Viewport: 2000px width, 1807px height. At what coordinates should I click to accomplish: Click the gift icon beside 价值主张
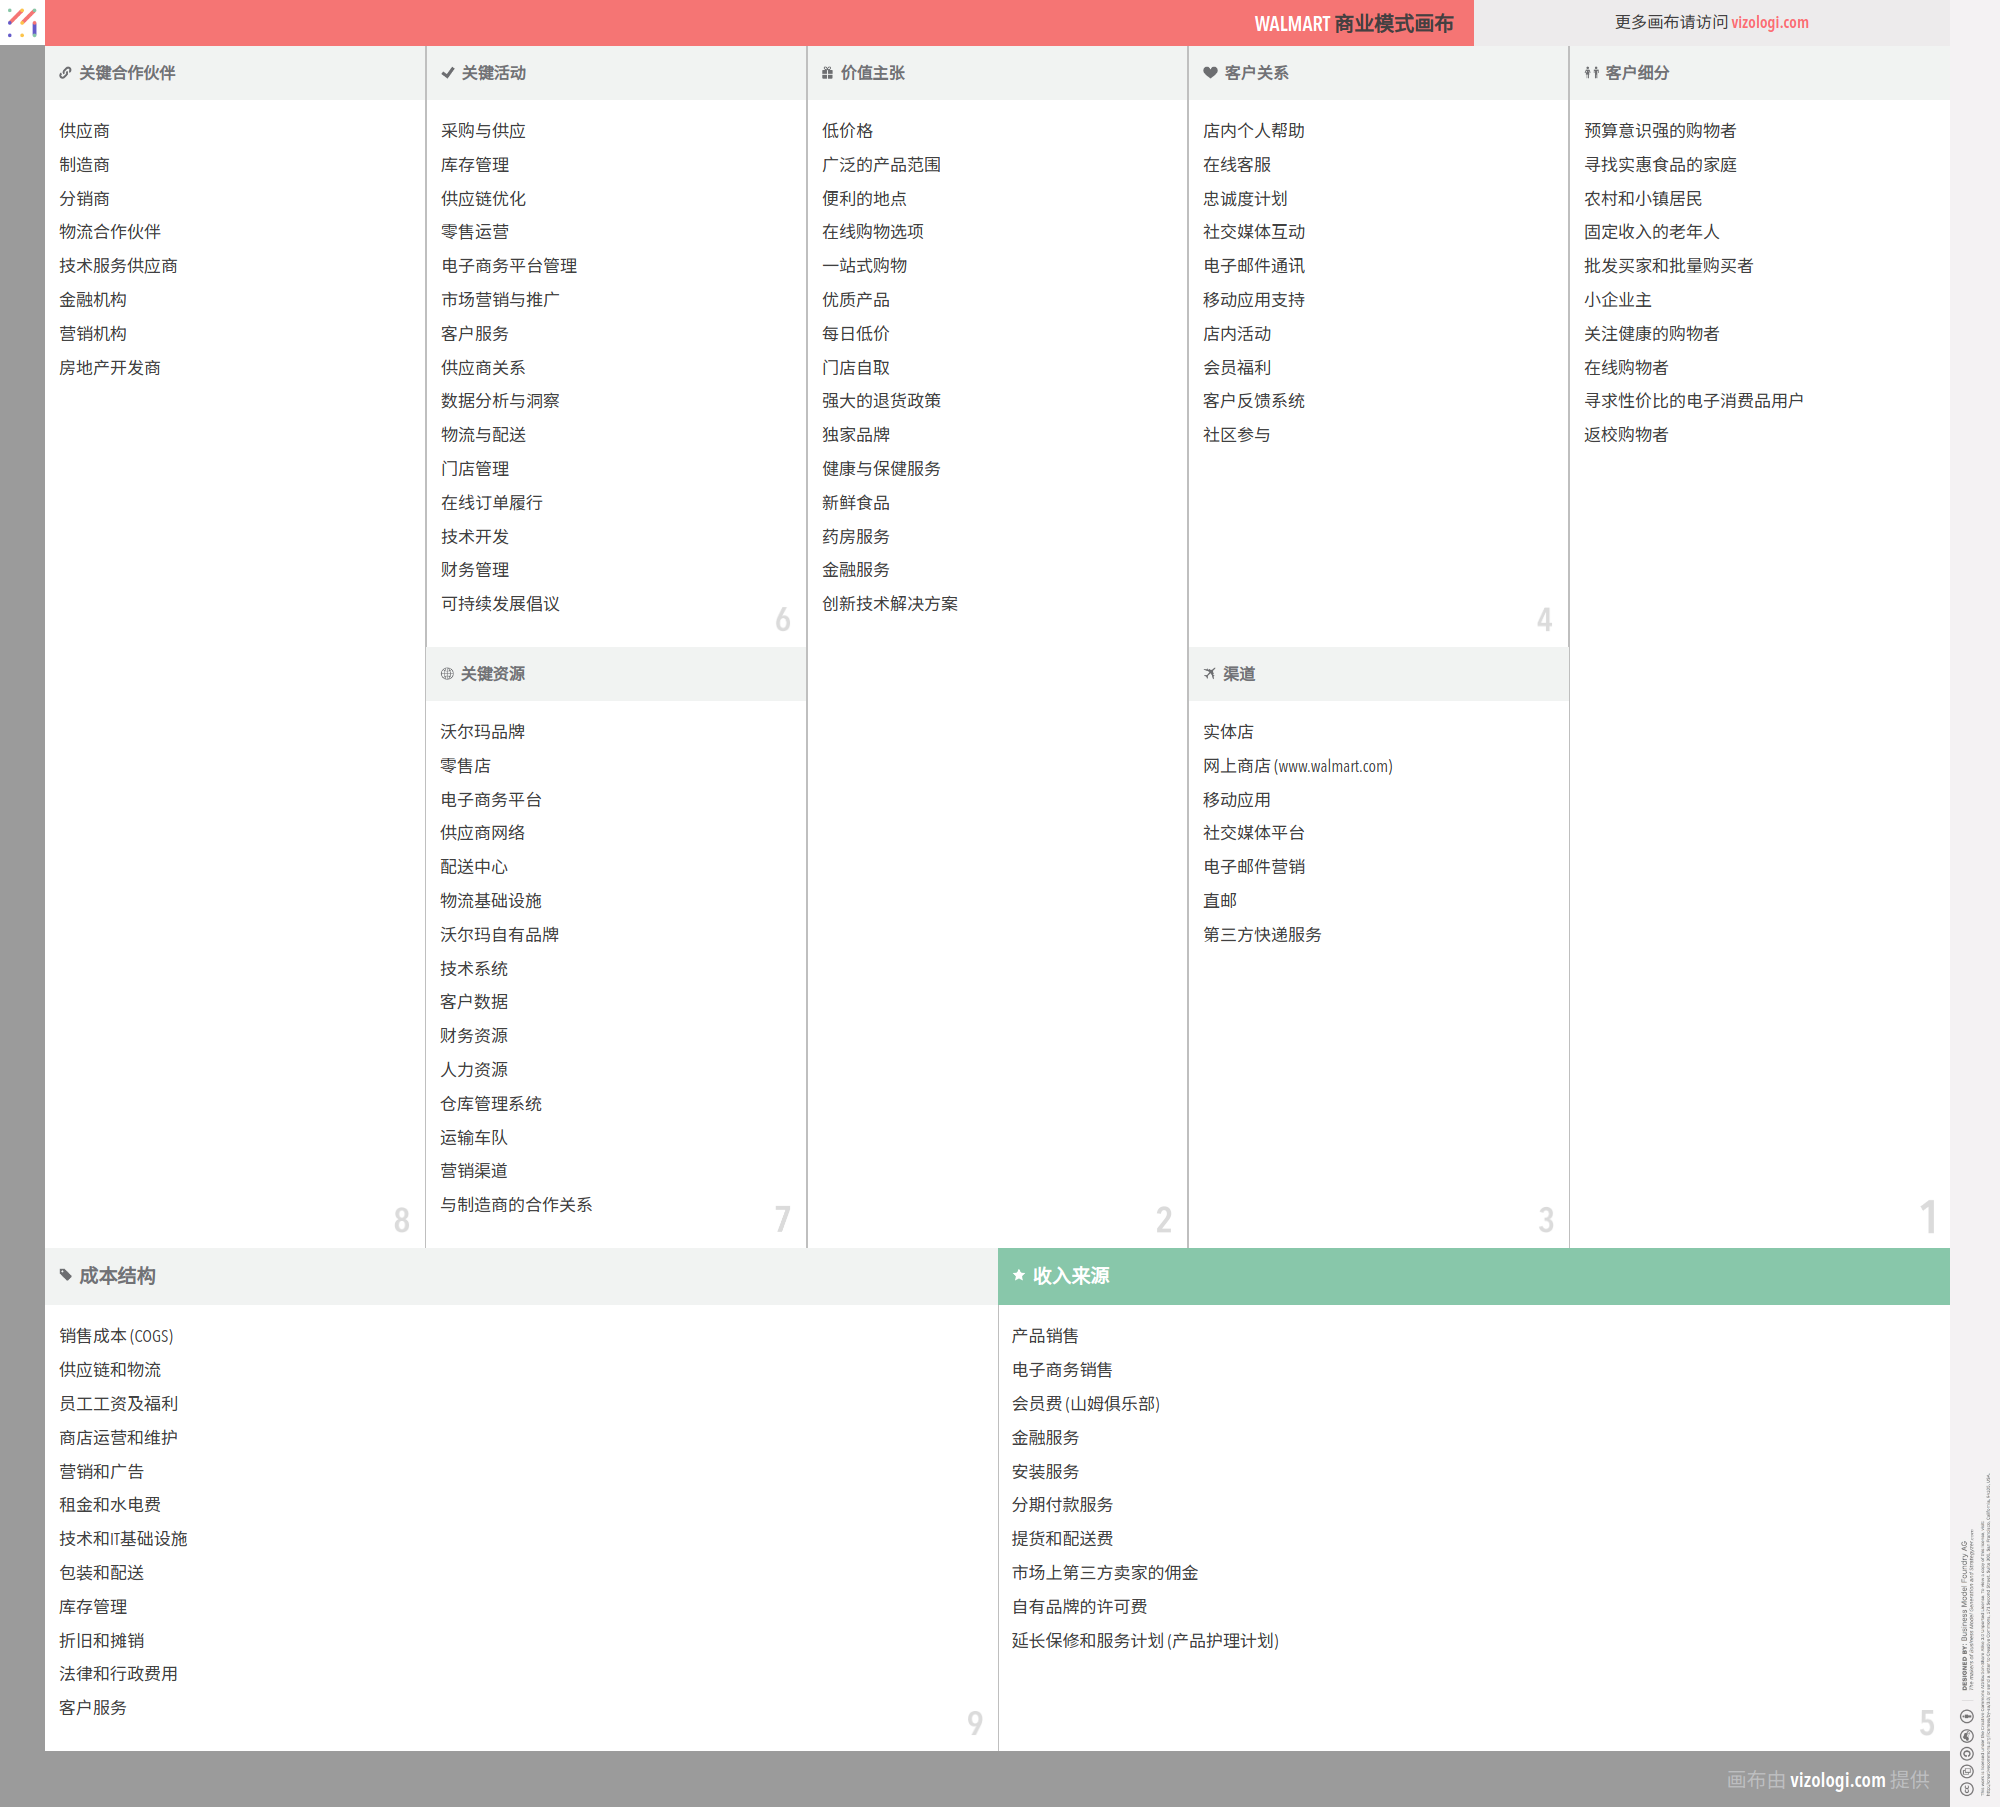click(827, 73)
